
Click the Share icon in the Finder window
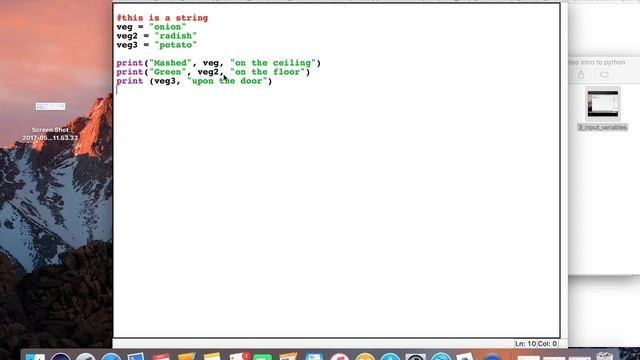coord(581,75)
